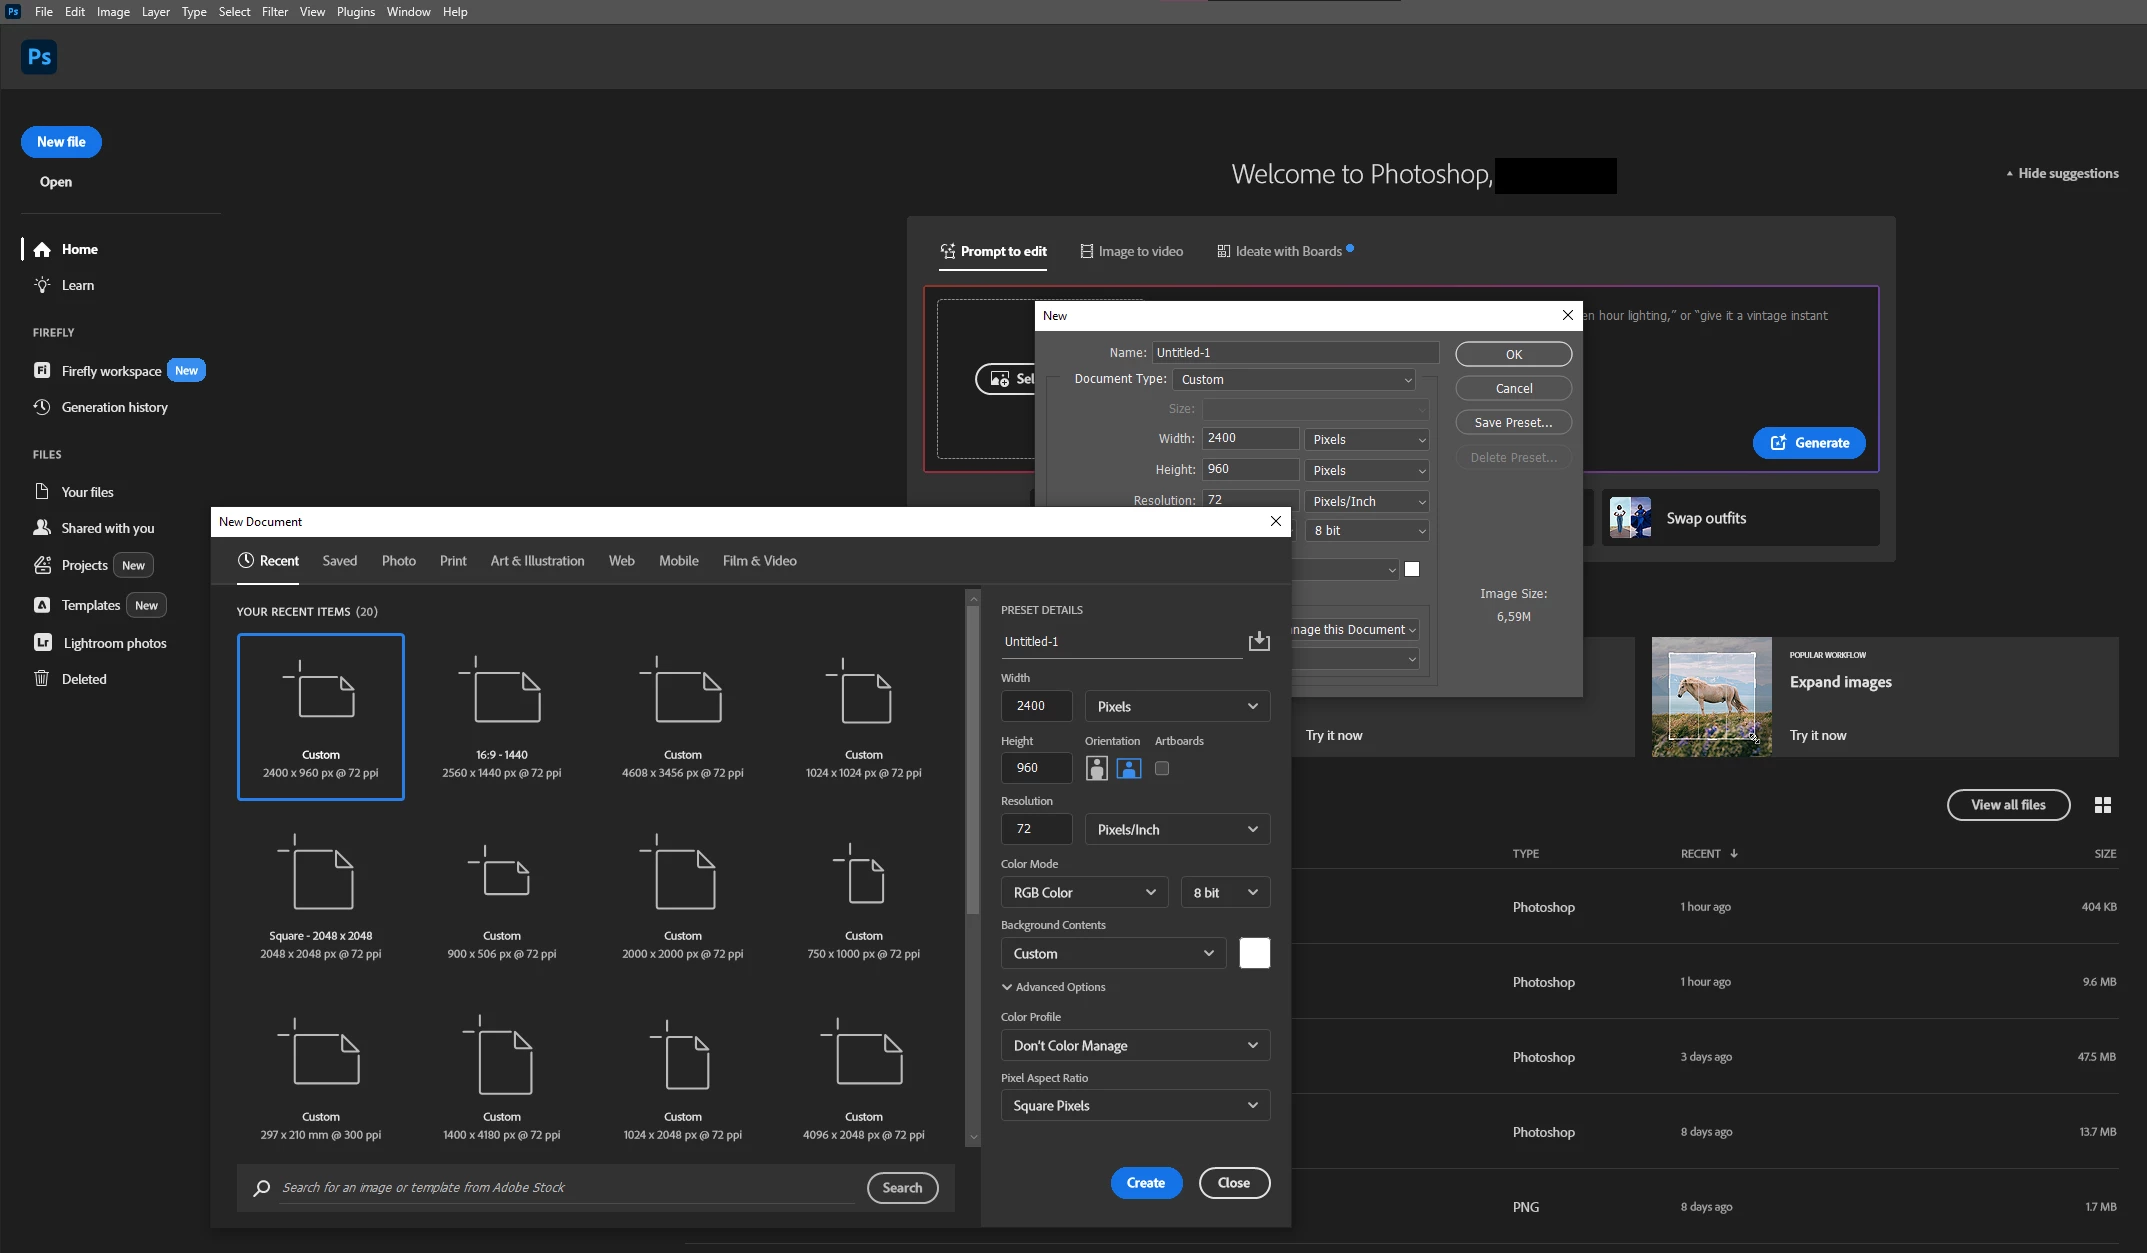
Task: Select the 297 x 210 mm preset icon
Action: pyautogui.click(x=320, y=1052)
